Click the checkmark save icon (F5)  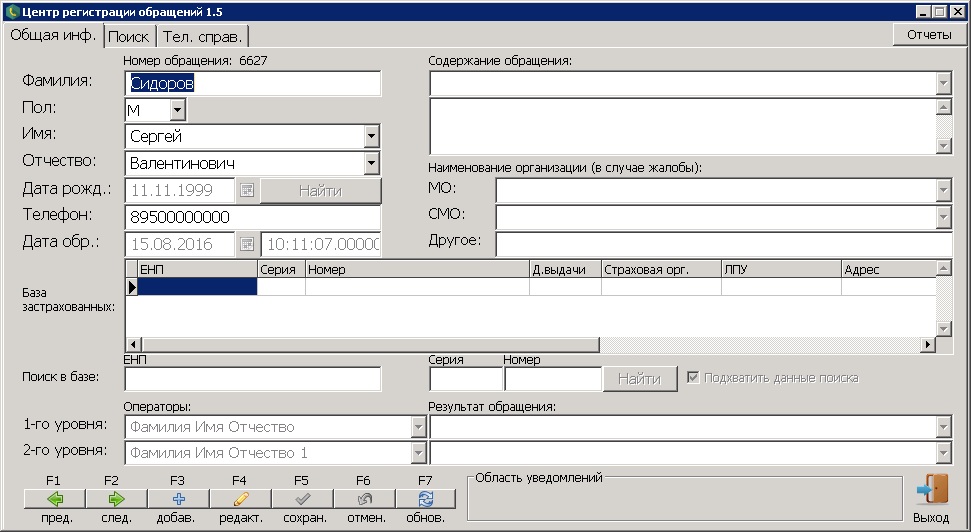tap(301, 498)
